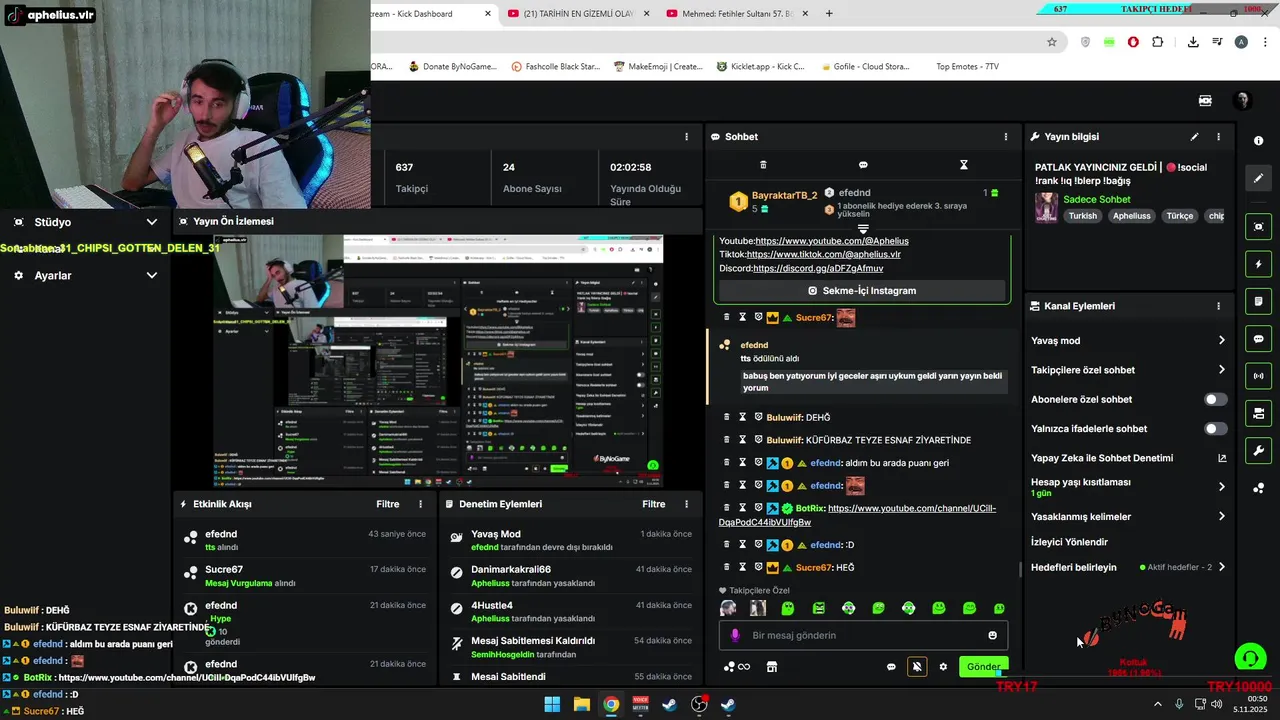The height and width of the screenshot is (720, 1280).
Task: Toggle Abonelere özel sohbet switch
Action: [x=1215, y=399]
